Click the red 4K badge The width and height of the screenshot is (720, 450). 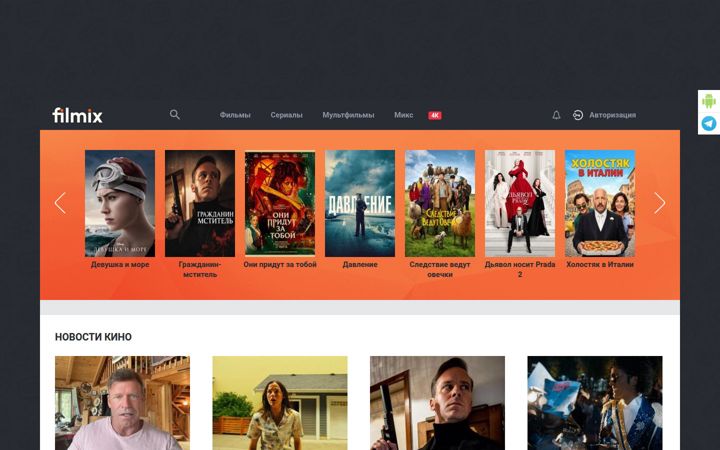[435, 115]
